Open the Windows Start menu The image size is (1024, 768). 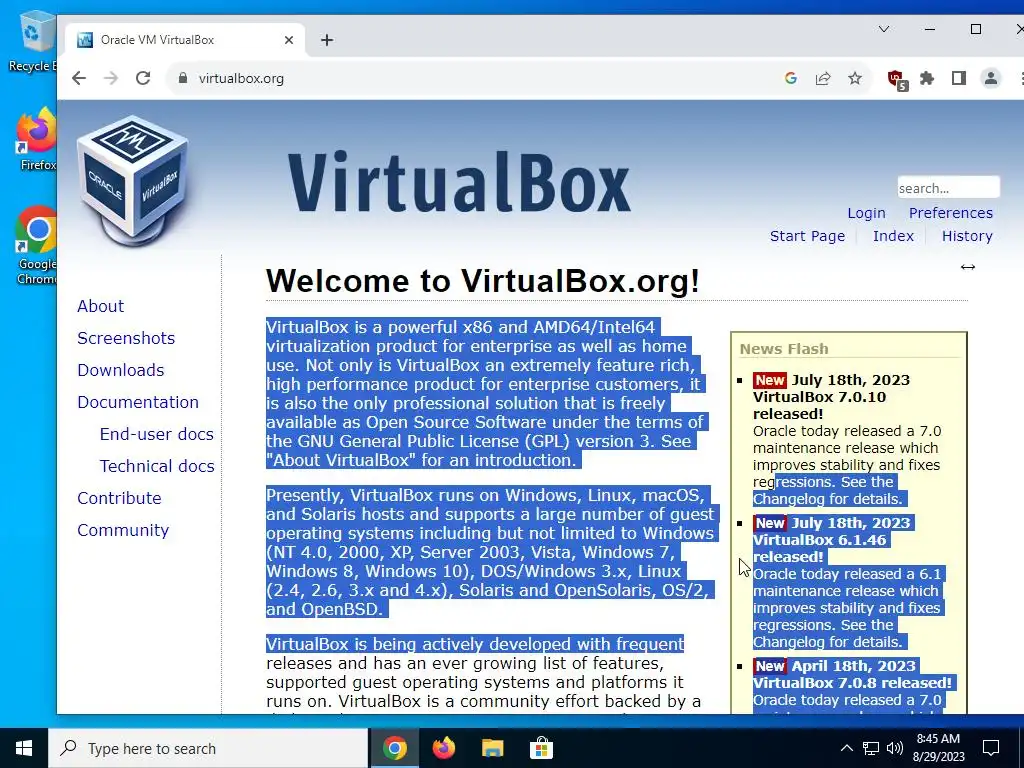pyautogui.click(x=24, y=748)
